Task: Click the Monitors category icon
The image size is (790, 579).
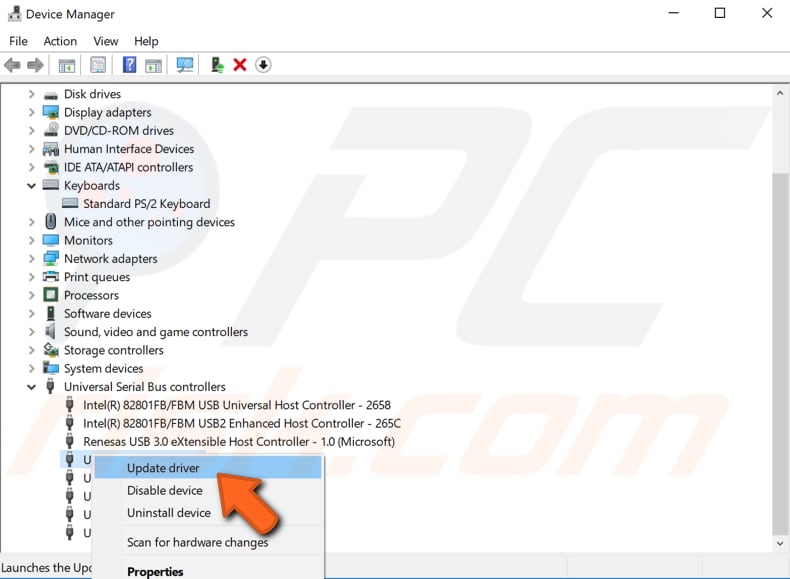Action: pos(51,240)
